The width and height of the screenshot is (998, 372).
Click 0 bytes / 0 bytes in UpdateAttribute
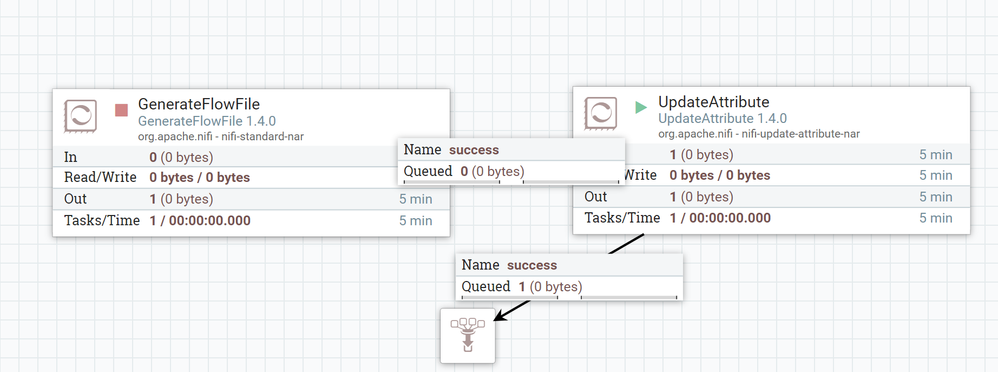point(720,175)
